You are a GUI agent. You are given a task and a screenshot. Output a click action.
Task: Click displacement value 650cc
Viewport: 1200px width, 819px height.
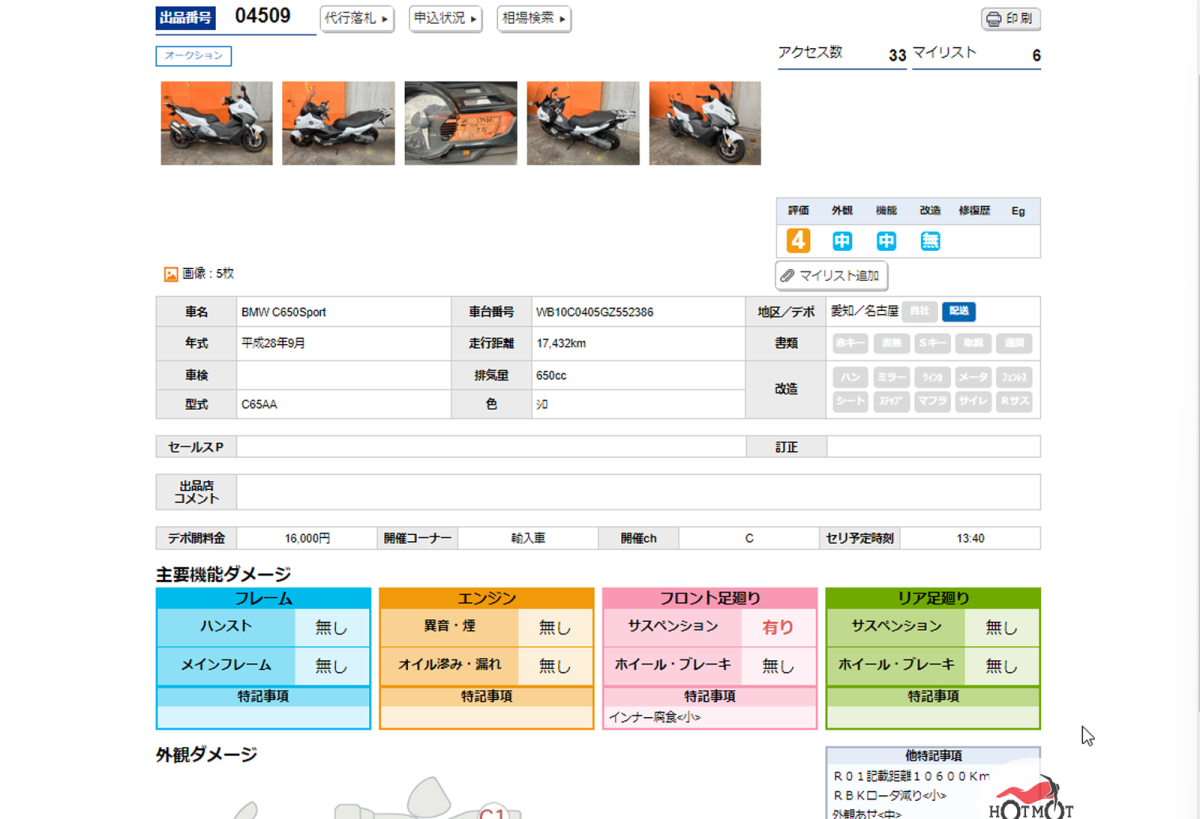pos(552,375)
